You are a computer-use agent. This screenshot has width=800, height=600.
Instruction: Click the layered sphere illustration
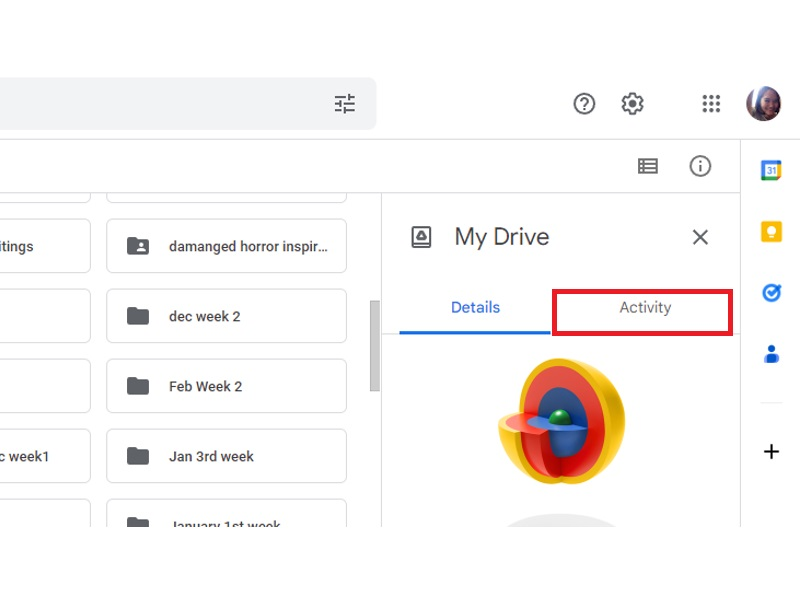click(x=561, y=421)
